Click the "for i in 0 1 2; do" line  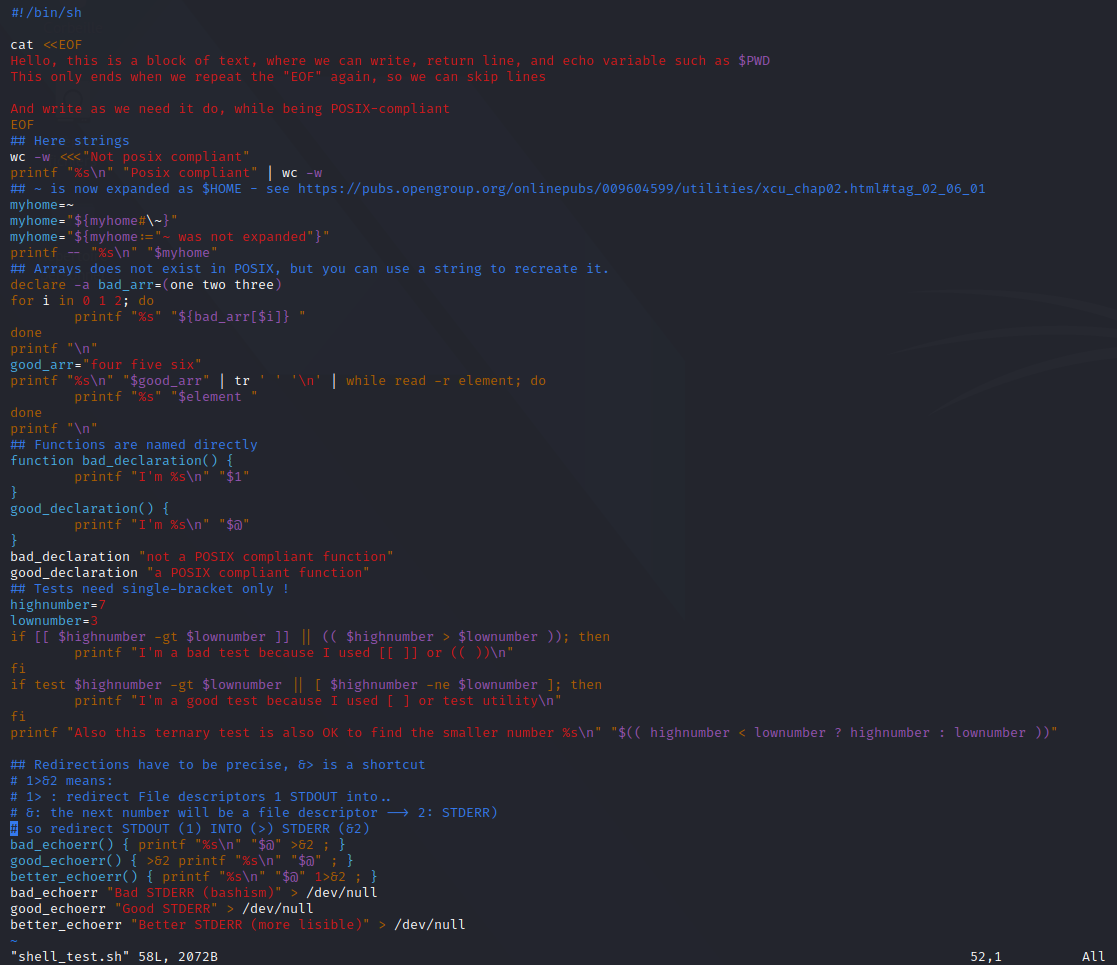click(x=82, y=301)
